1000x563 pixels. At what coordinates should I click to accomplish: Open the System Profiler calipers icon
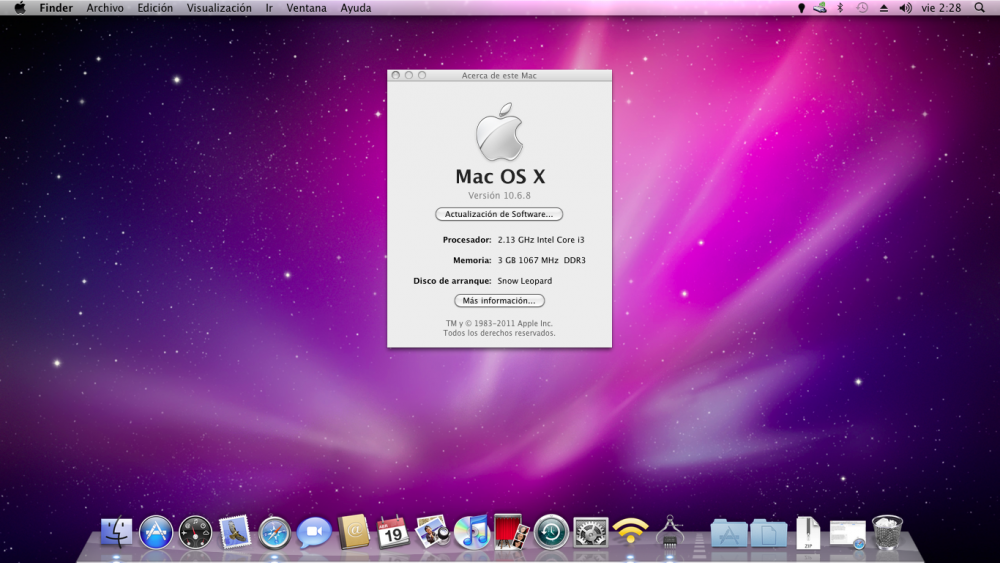(670, 531)
